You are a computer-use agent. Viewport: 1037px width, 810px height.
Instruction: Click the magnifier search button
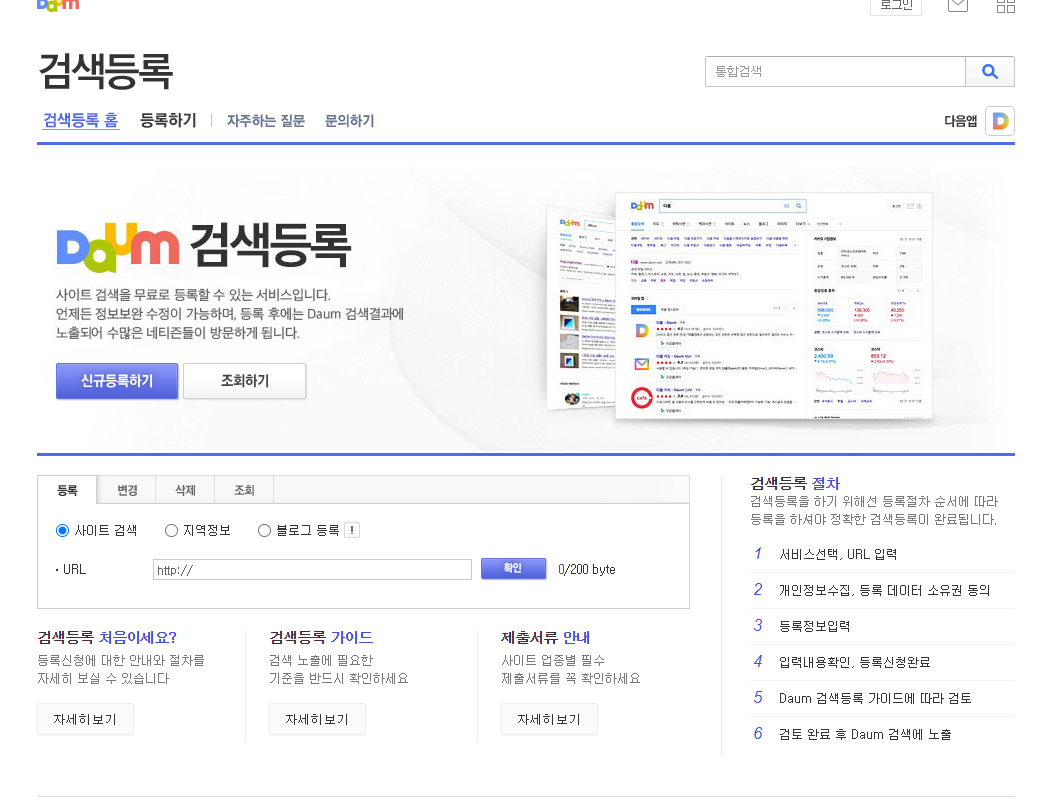click(989, 71)
